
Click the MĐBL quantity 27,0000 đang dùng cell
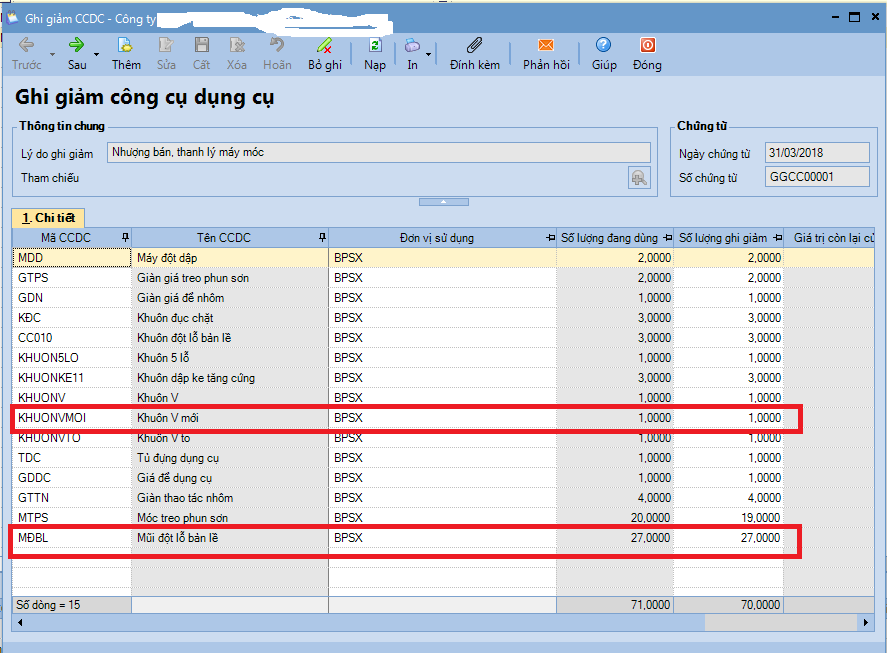[x=615, y=538]
